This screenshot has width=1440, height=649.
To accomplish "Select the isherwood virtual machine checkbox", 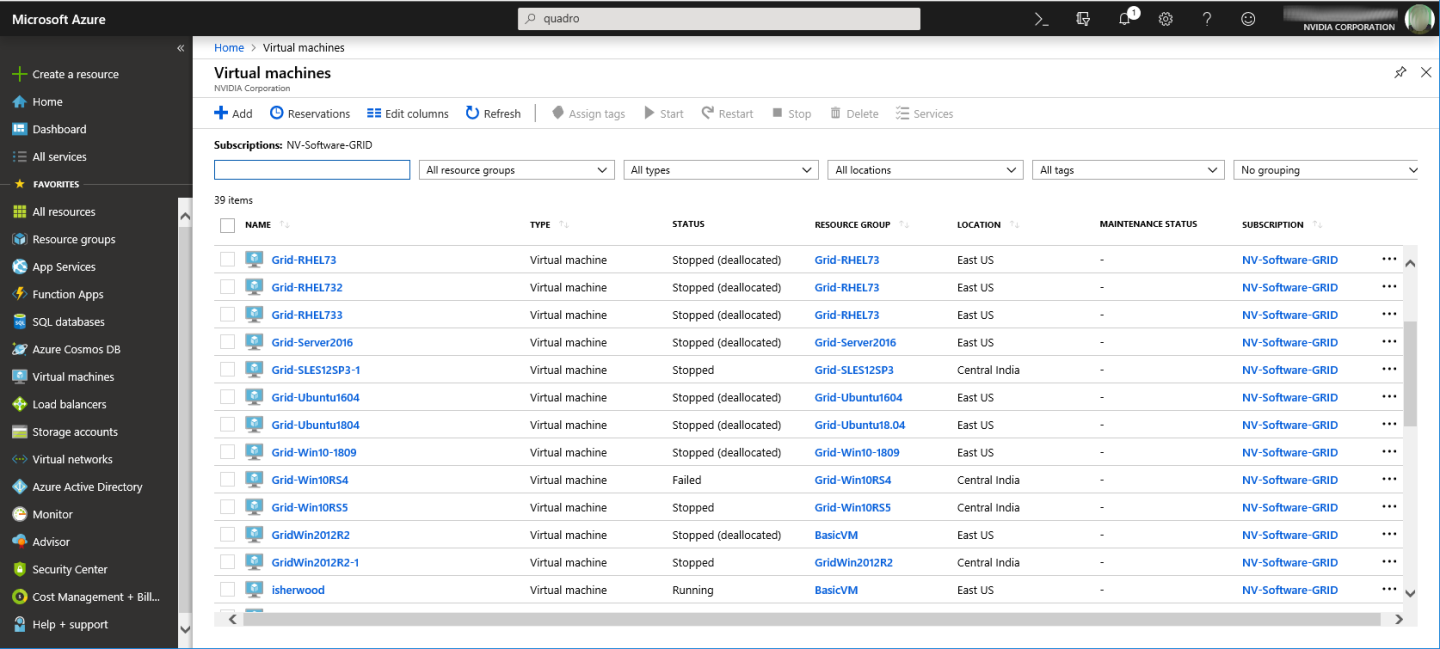I will tap(227, 589).
